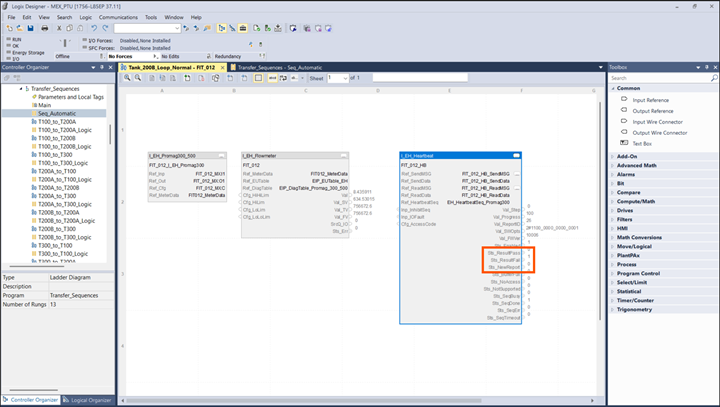Image resolution: width=720 pixels, height=407 pixels.
Task: Pin the Controller Organizer panel
Action: (x=102, y=67)
